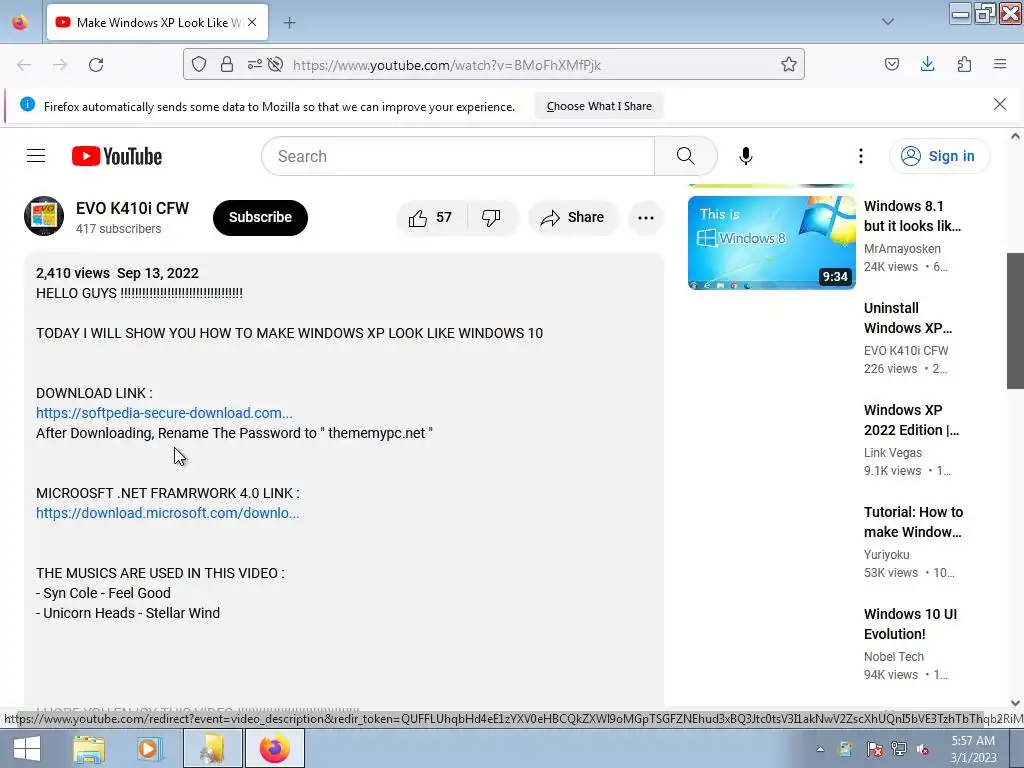Open 'Windows 8.1 but it looks lik...' video

coord(912,216)
